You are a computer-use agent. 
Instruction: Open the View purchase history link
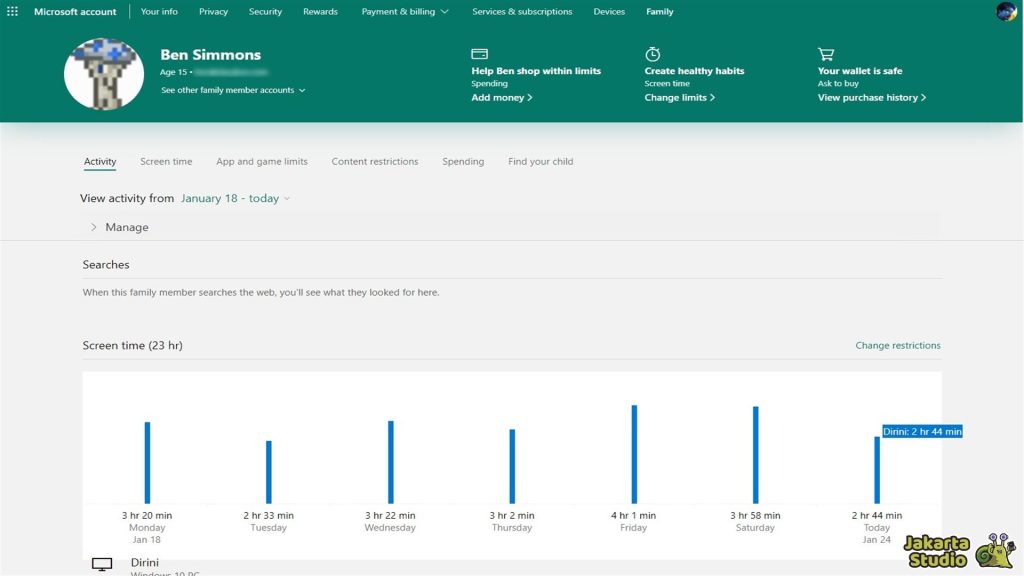pos(871,98)
